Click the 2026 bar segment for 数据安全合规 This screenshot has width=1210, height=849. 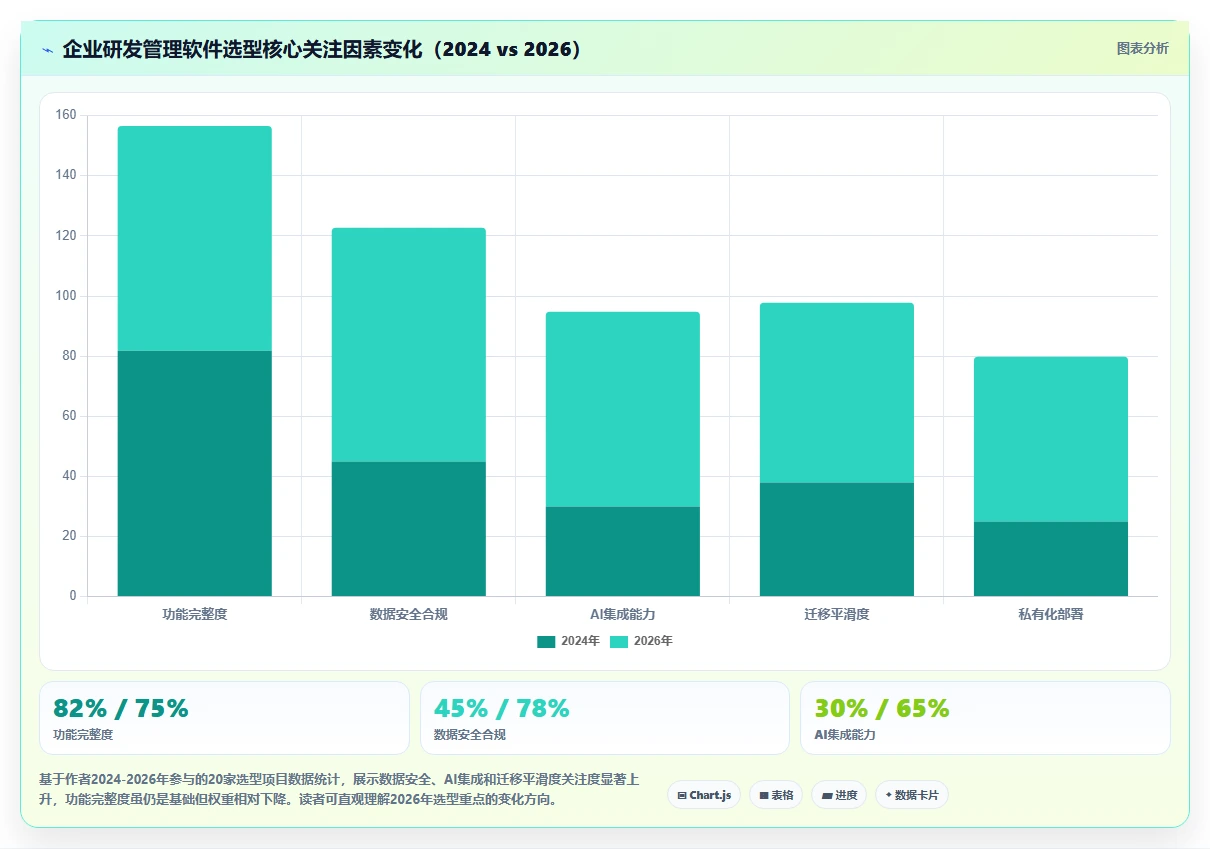409,345
